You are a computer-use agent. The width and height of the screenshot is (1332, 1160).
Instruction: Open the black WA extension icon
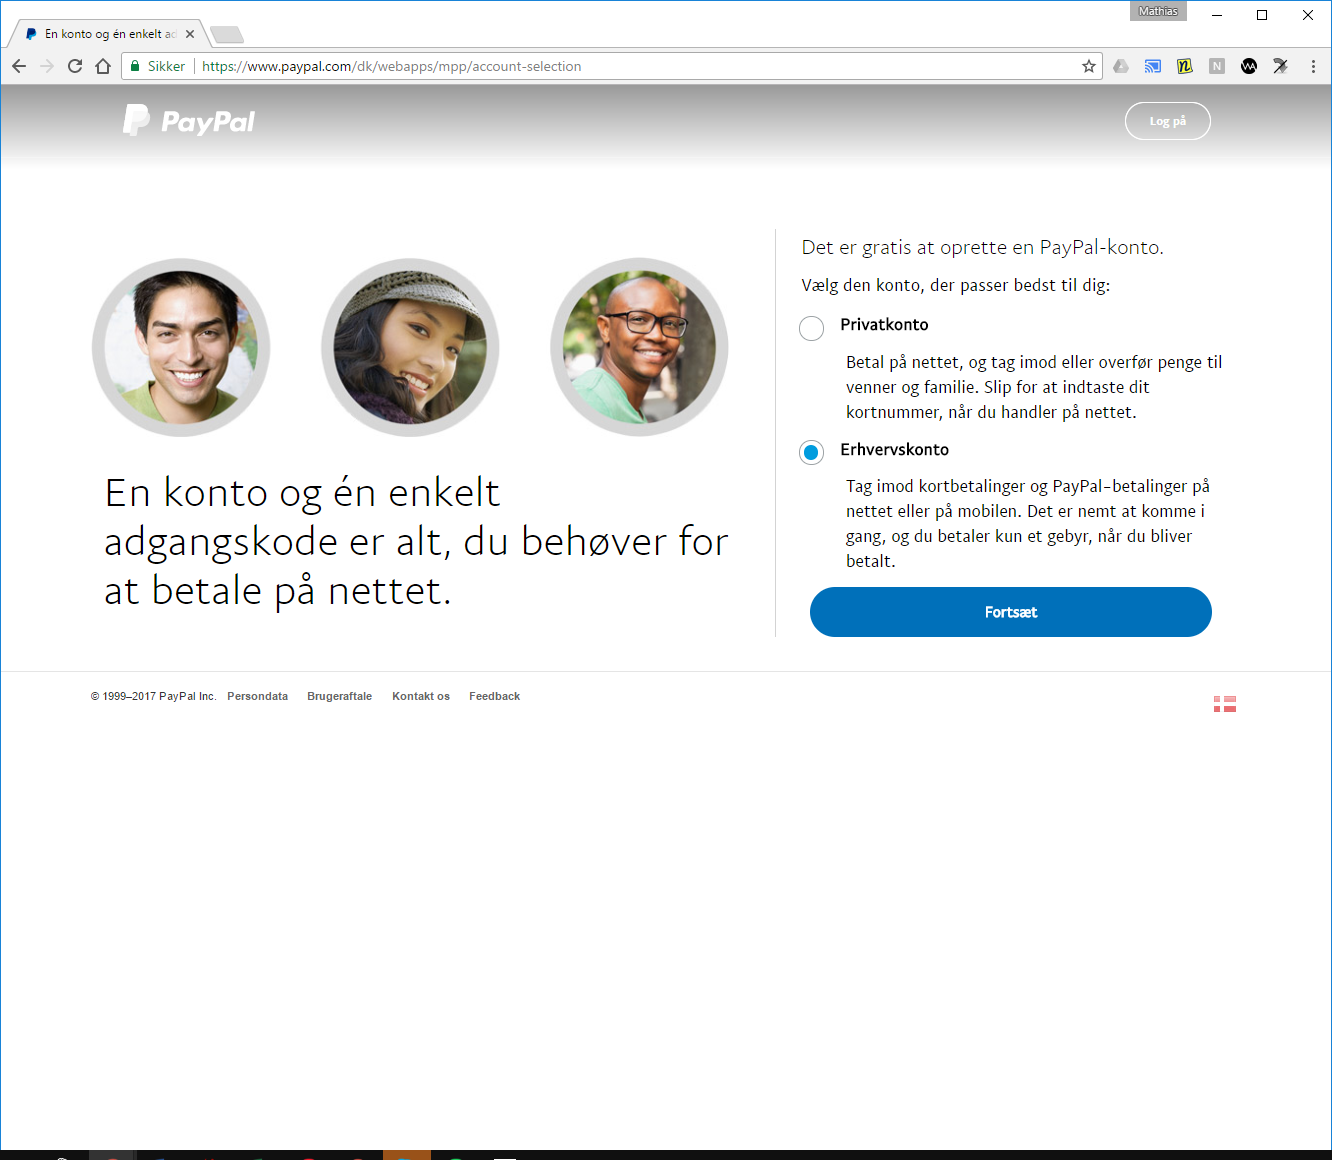pos(1249,66)
